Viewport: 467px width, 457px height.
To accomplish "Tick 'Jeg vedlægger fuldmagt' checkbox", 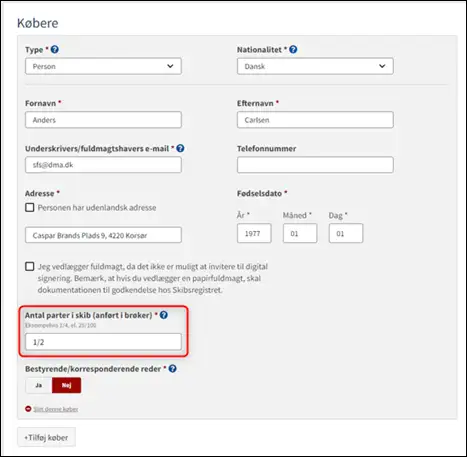I will 30,267.
